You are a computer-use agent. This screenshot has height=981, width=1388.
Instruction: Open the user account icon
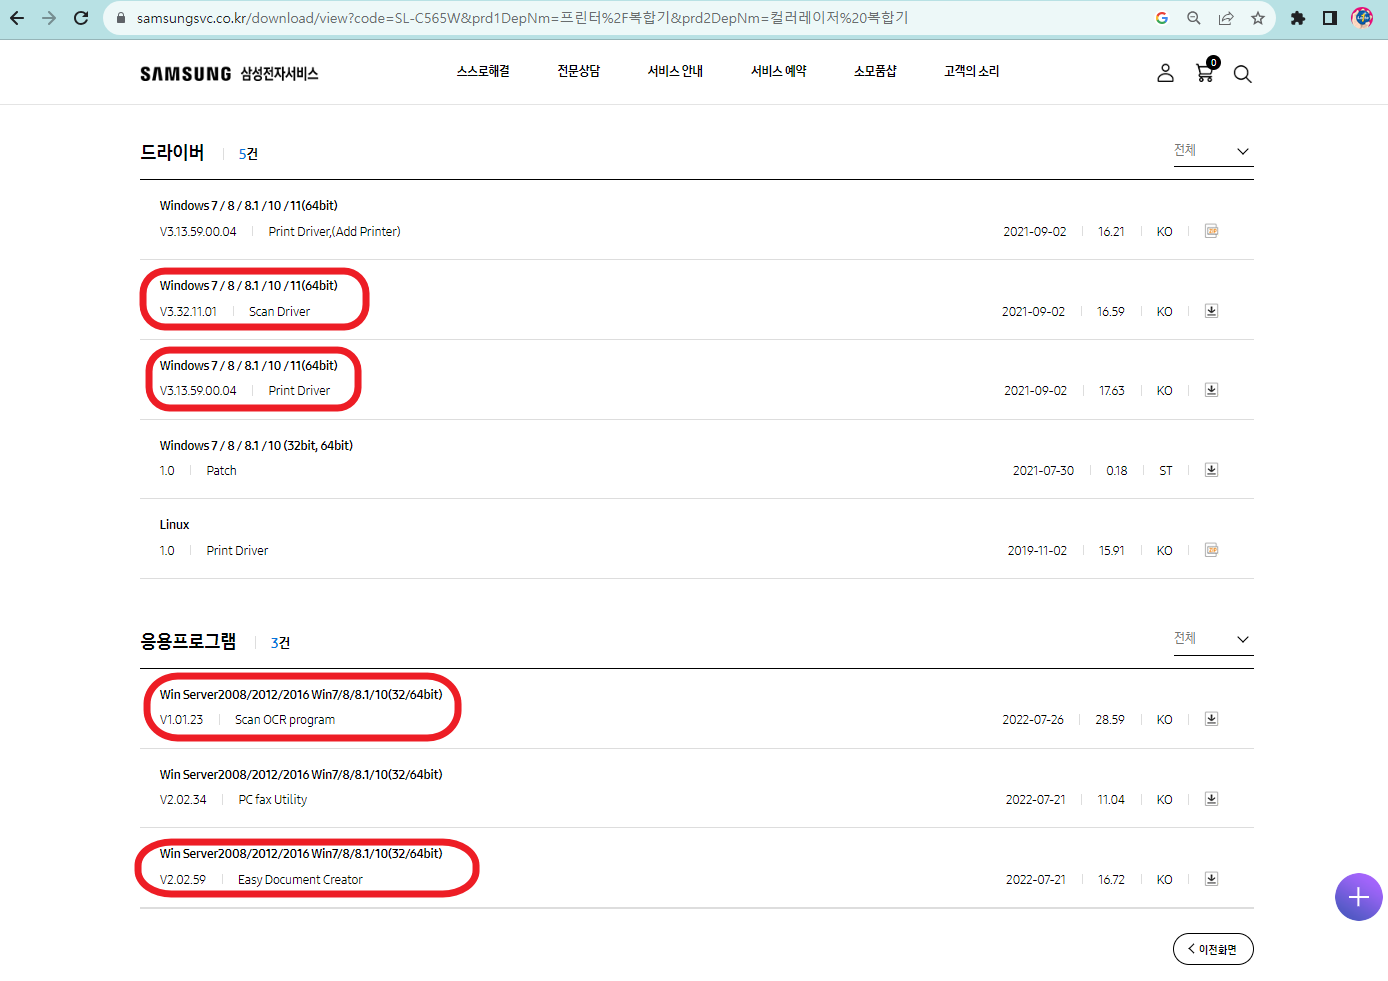pos(1165,73)
